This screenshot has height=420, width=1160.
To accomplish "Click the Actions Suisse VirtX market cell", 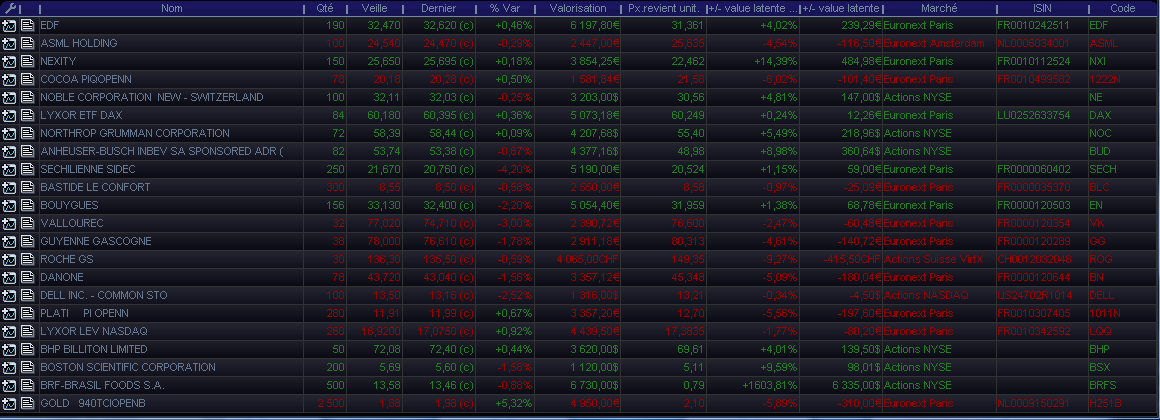I will 939,260.
